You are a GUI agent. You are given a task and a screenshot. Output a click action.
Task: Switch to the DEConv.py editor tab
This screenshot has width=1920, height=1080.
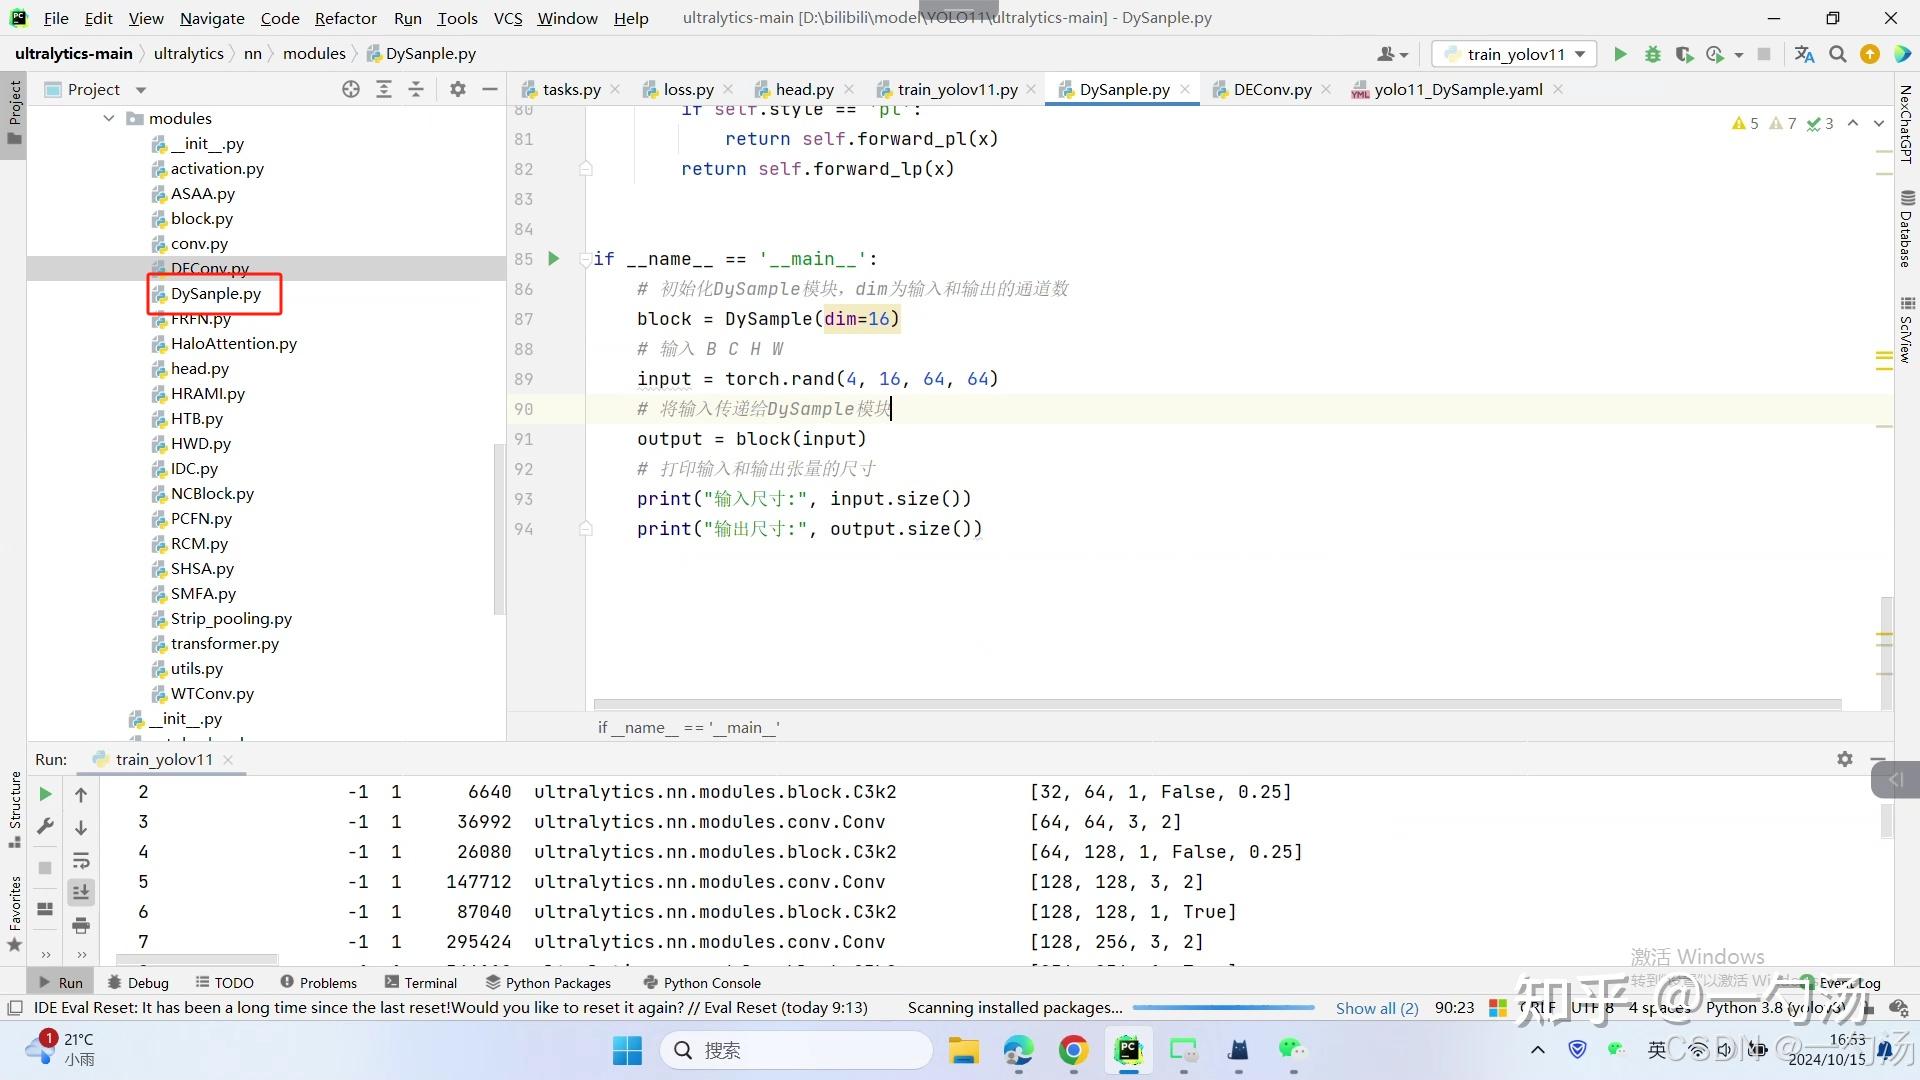[x=1272, y=89]
